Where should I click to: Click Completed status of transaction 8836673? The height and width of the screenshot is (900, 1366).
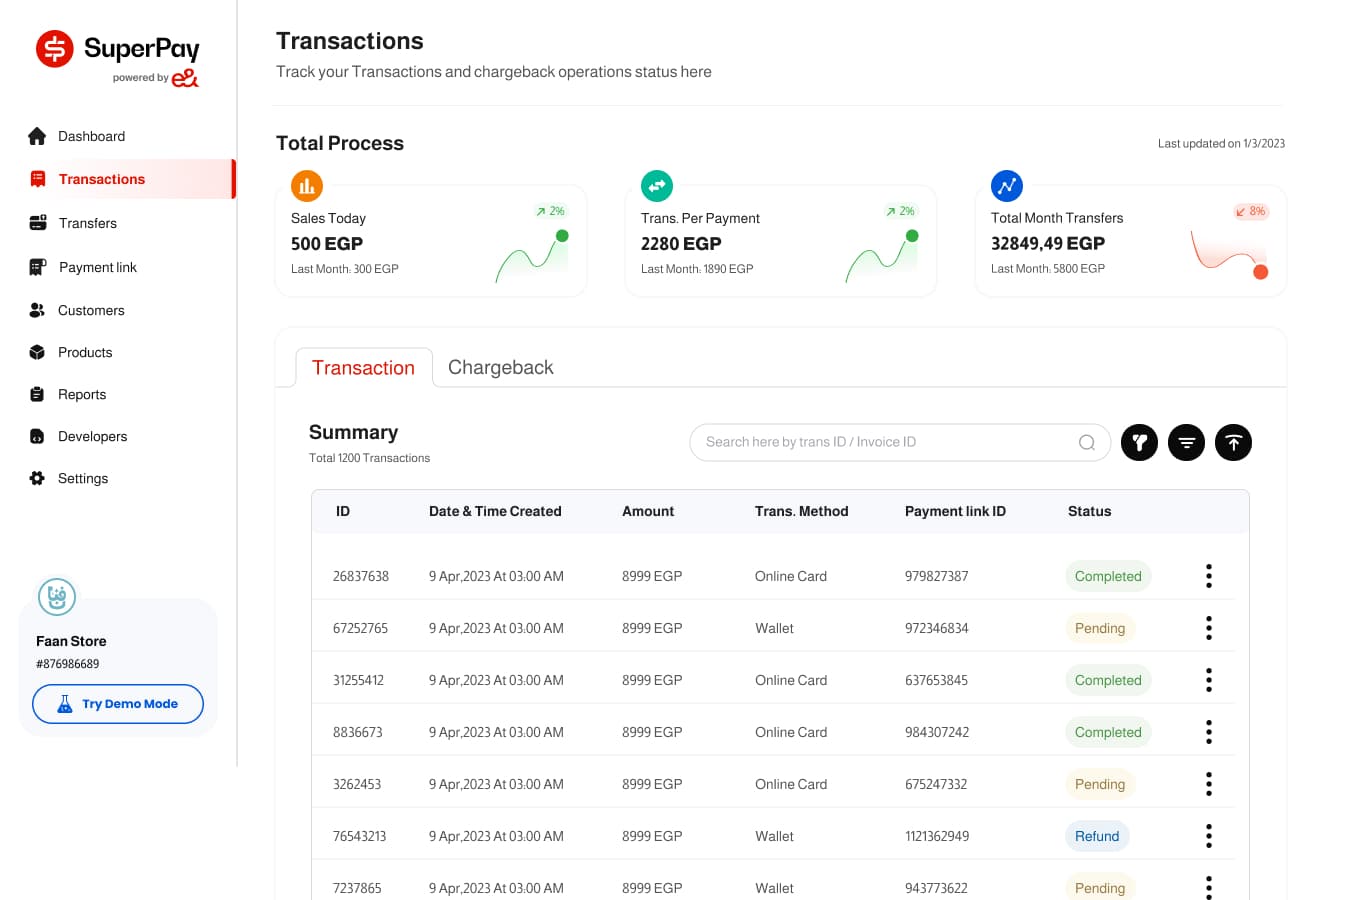[x=1108, y=732]
